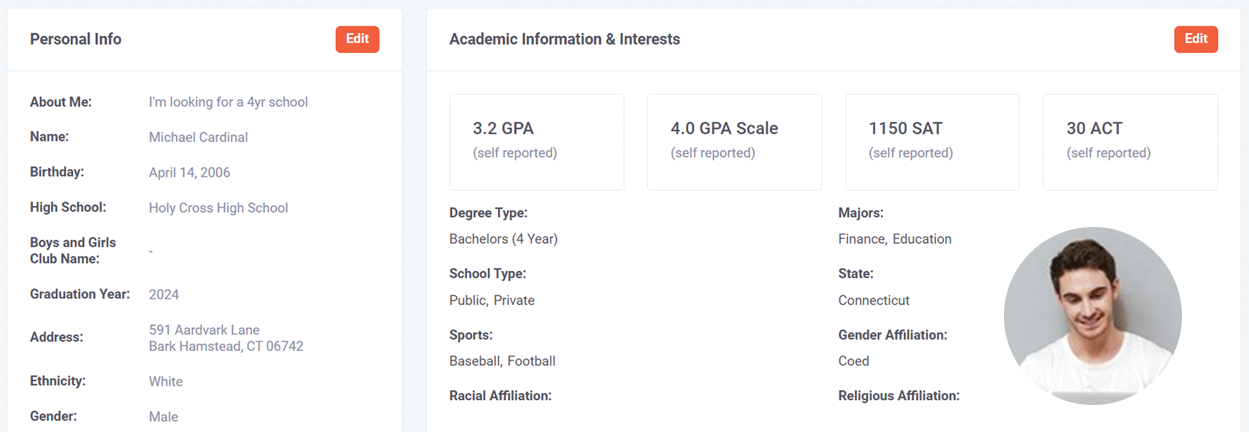Image resolution: width=1249 pixels, height=432 pixels.
Task: Click the 1150 SAT score card
Action: click(932, 141)
